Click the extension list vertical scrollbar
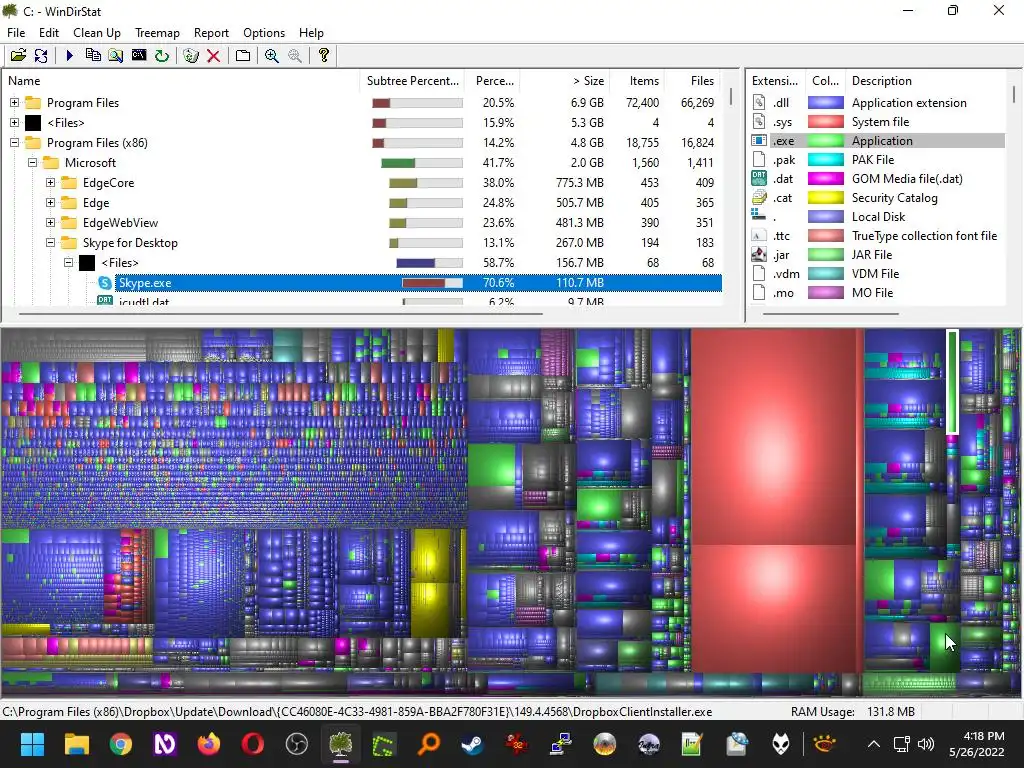This screenshot has width=1024, height=768. (1014, 95)
